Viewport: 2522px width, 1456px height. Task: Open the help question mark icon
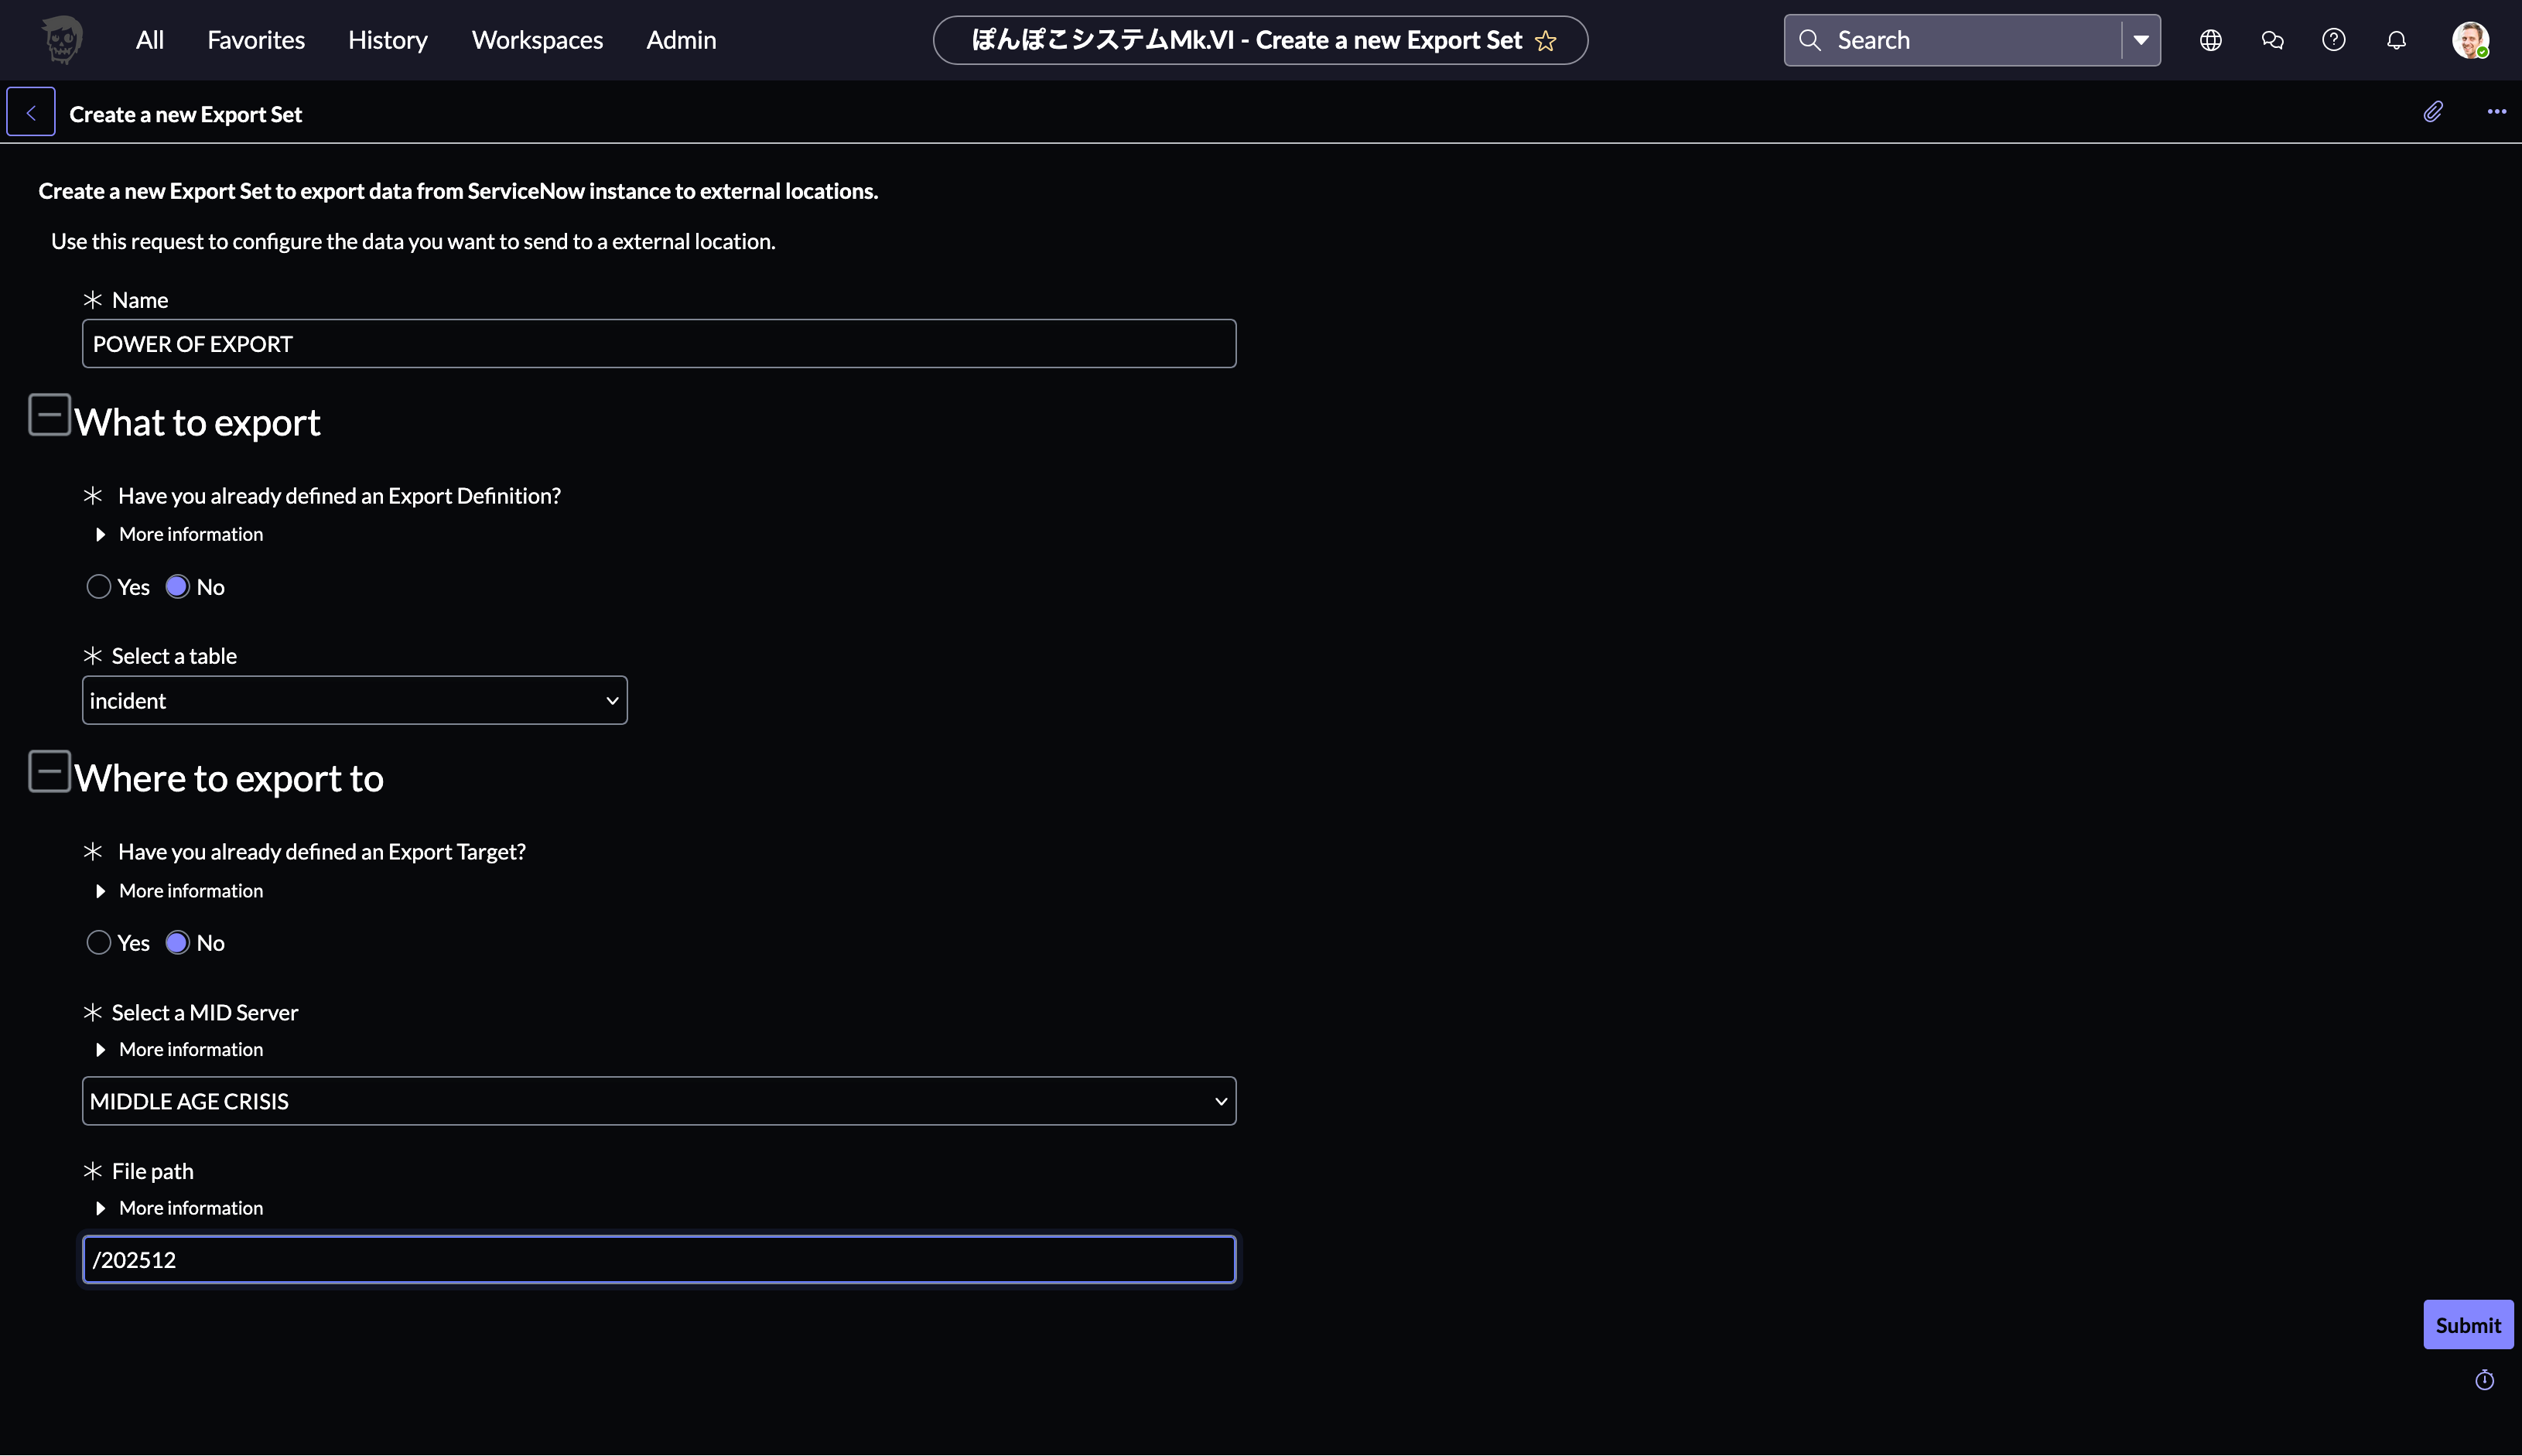pos(2333,40)
